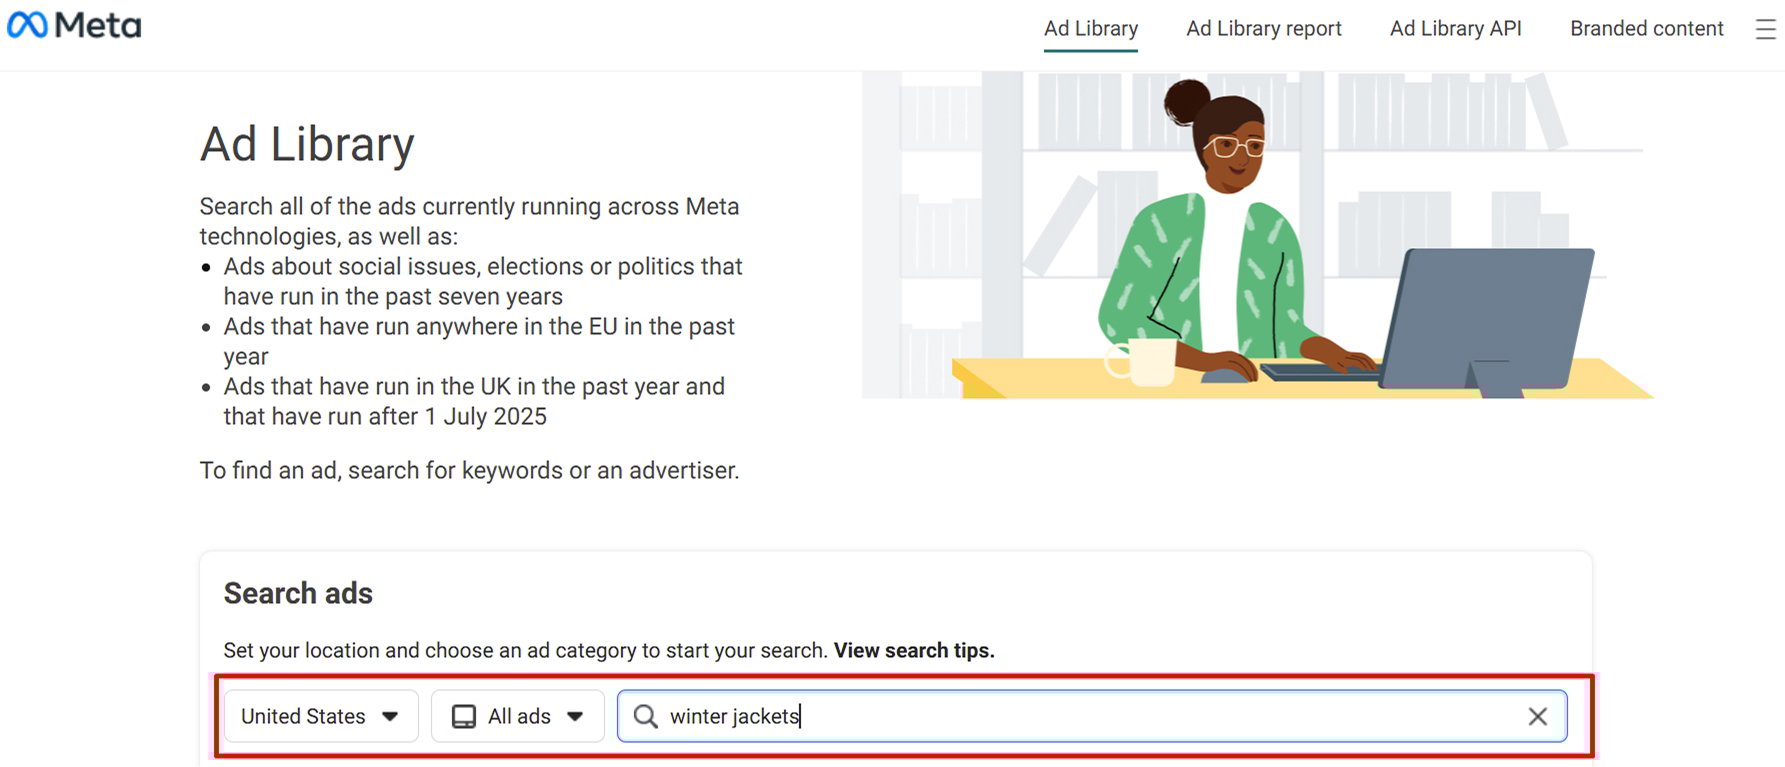Expand the All ads category selector
Viewport: 1785px width, 767px height.
(x=517, y=716)
